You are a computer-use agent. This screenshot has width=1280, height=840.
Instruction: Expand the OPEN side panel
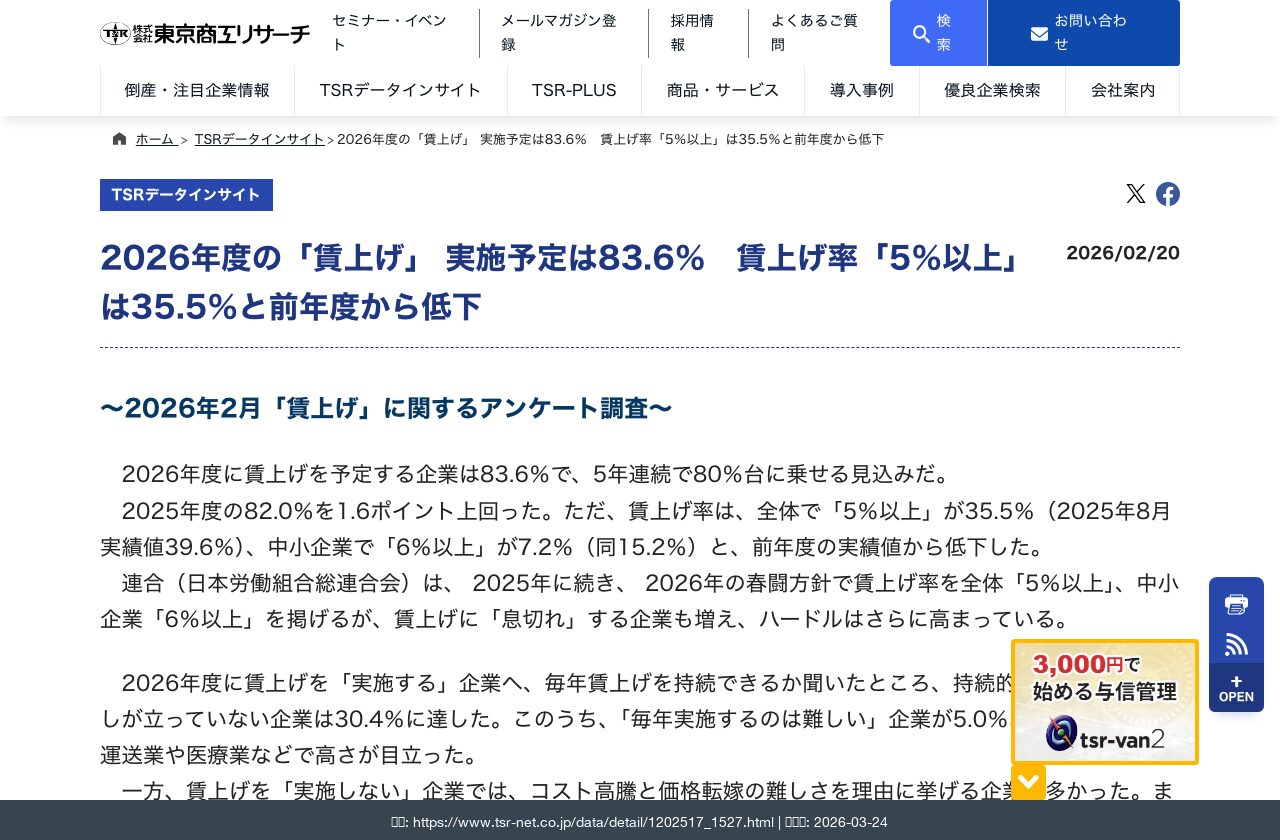click(1236, 689)
